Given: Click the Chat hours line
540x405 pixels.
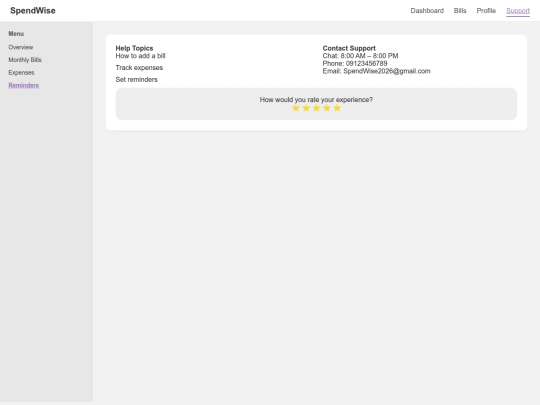Looking at the screenshot, I should click(360, 56).
